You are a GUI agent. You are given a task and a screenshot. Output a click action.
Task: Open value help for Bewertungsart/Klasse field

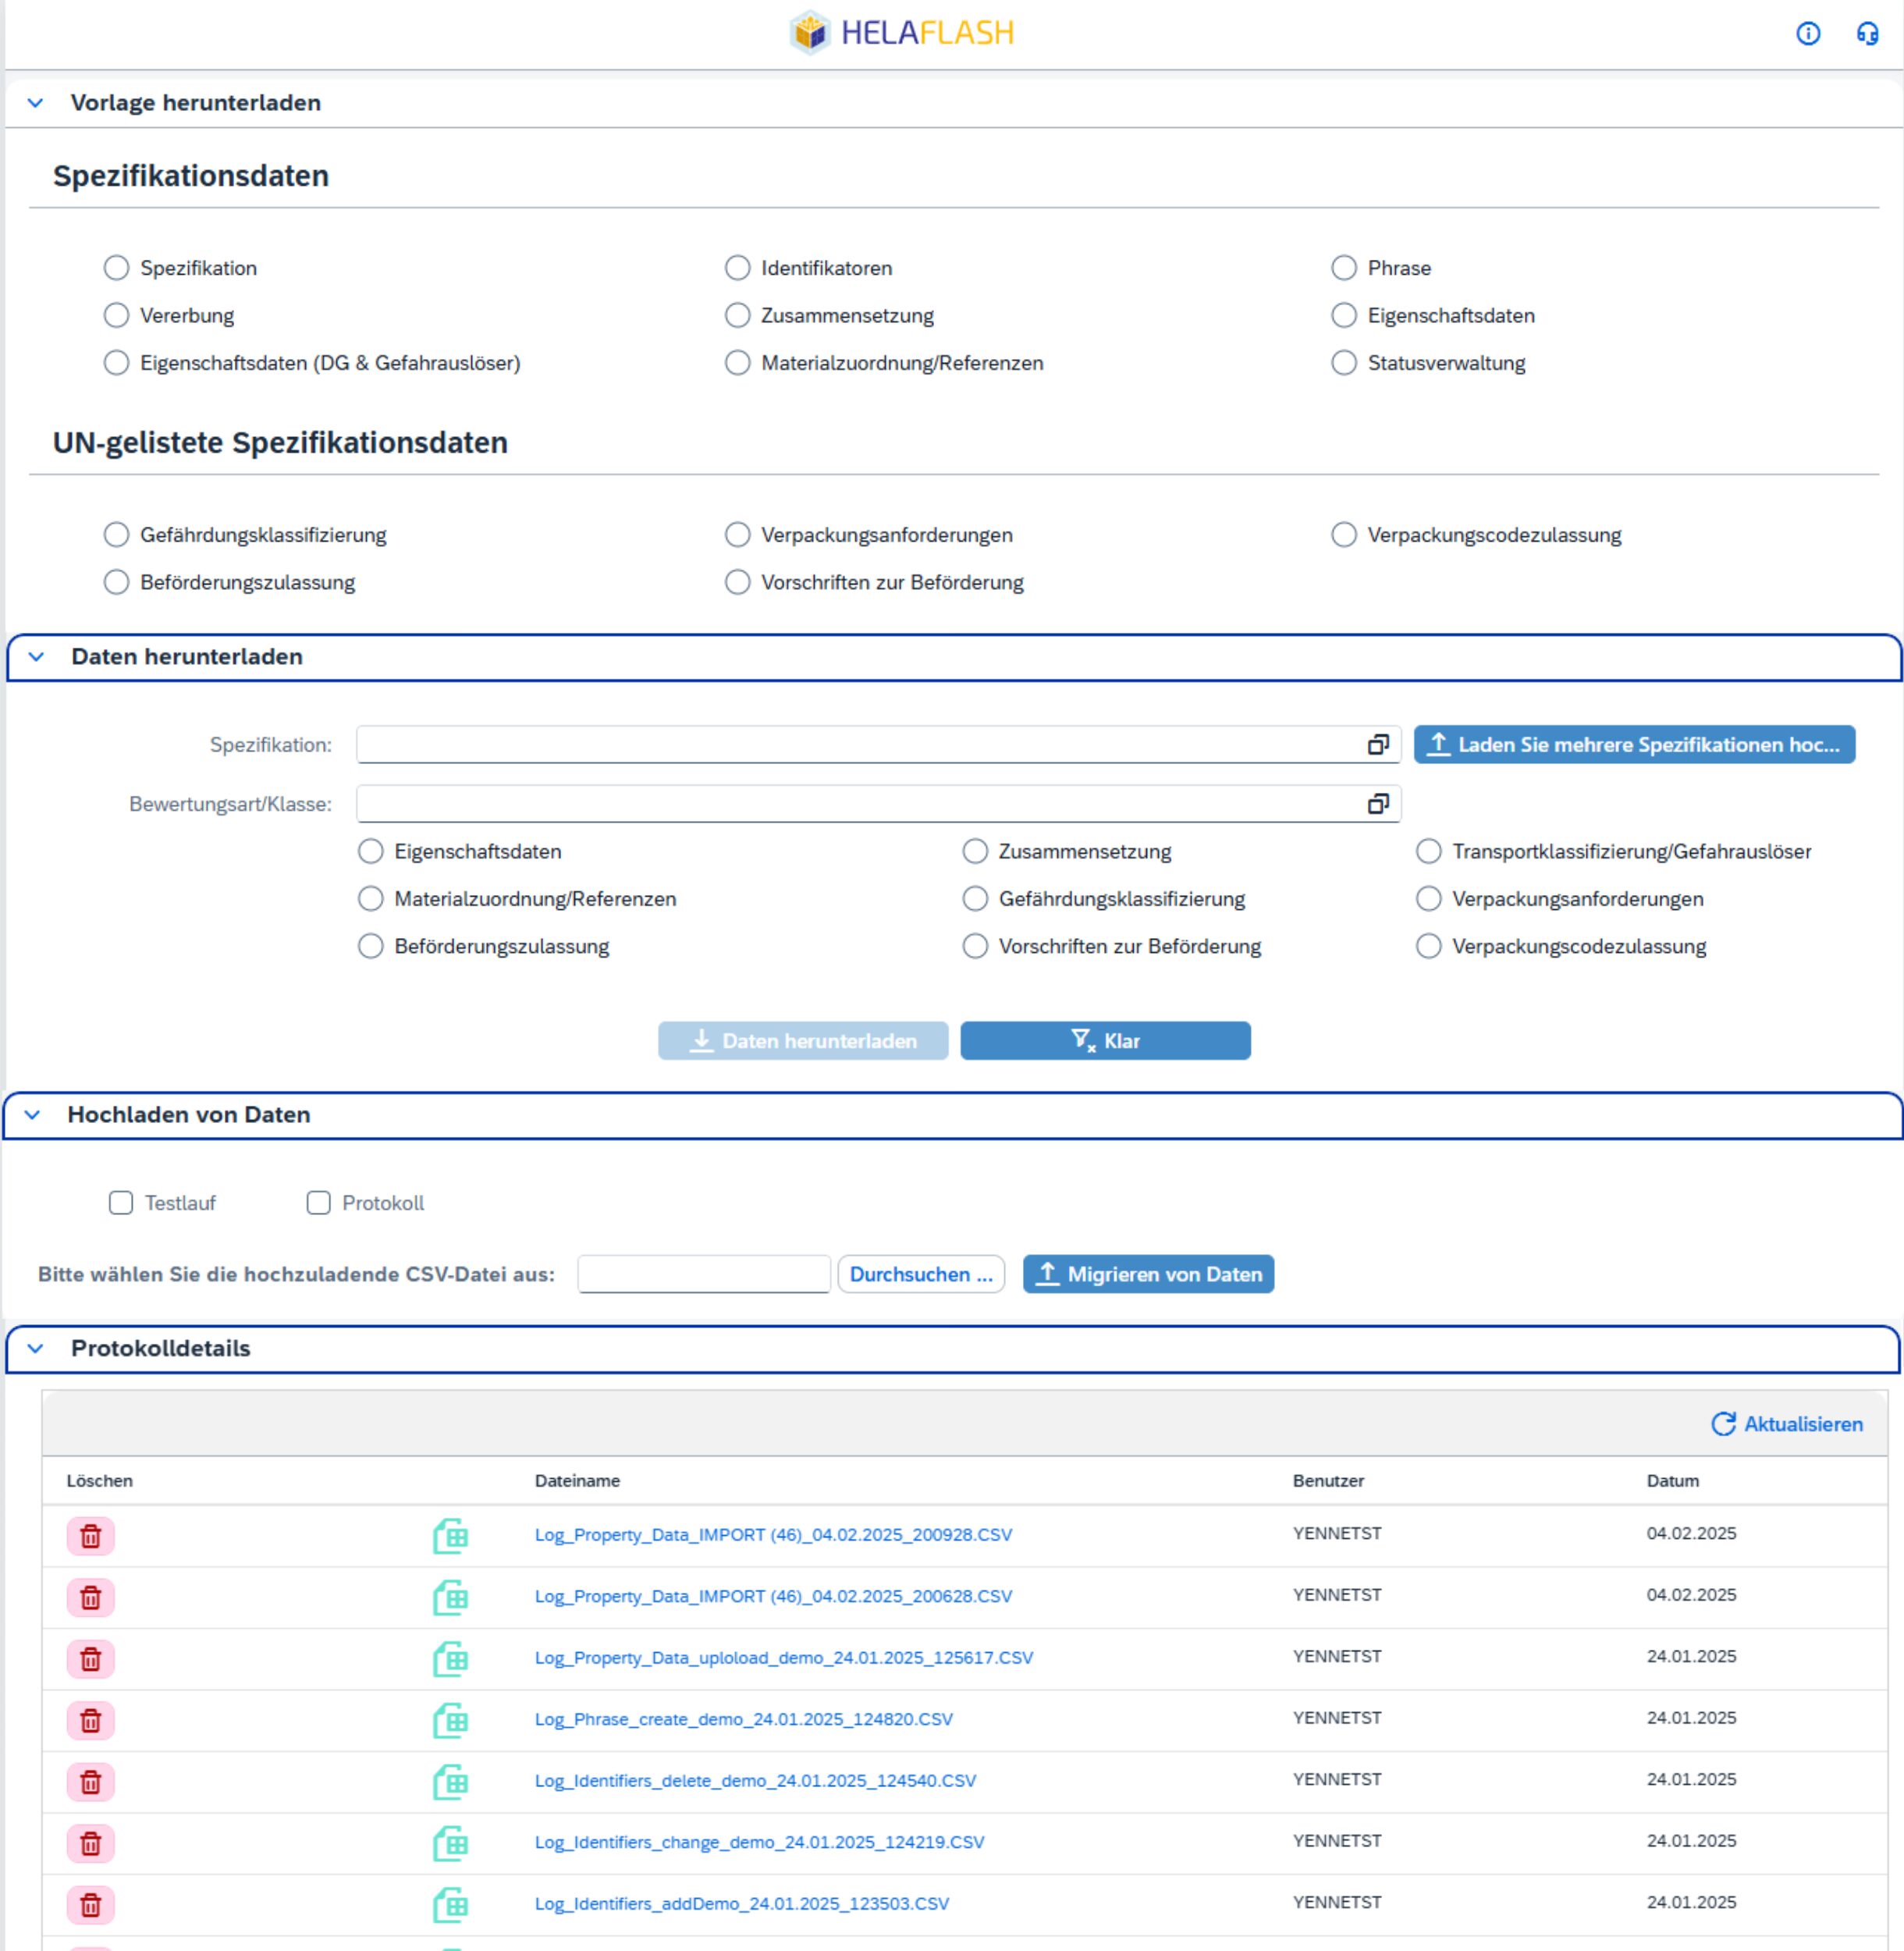(1378, 804)
